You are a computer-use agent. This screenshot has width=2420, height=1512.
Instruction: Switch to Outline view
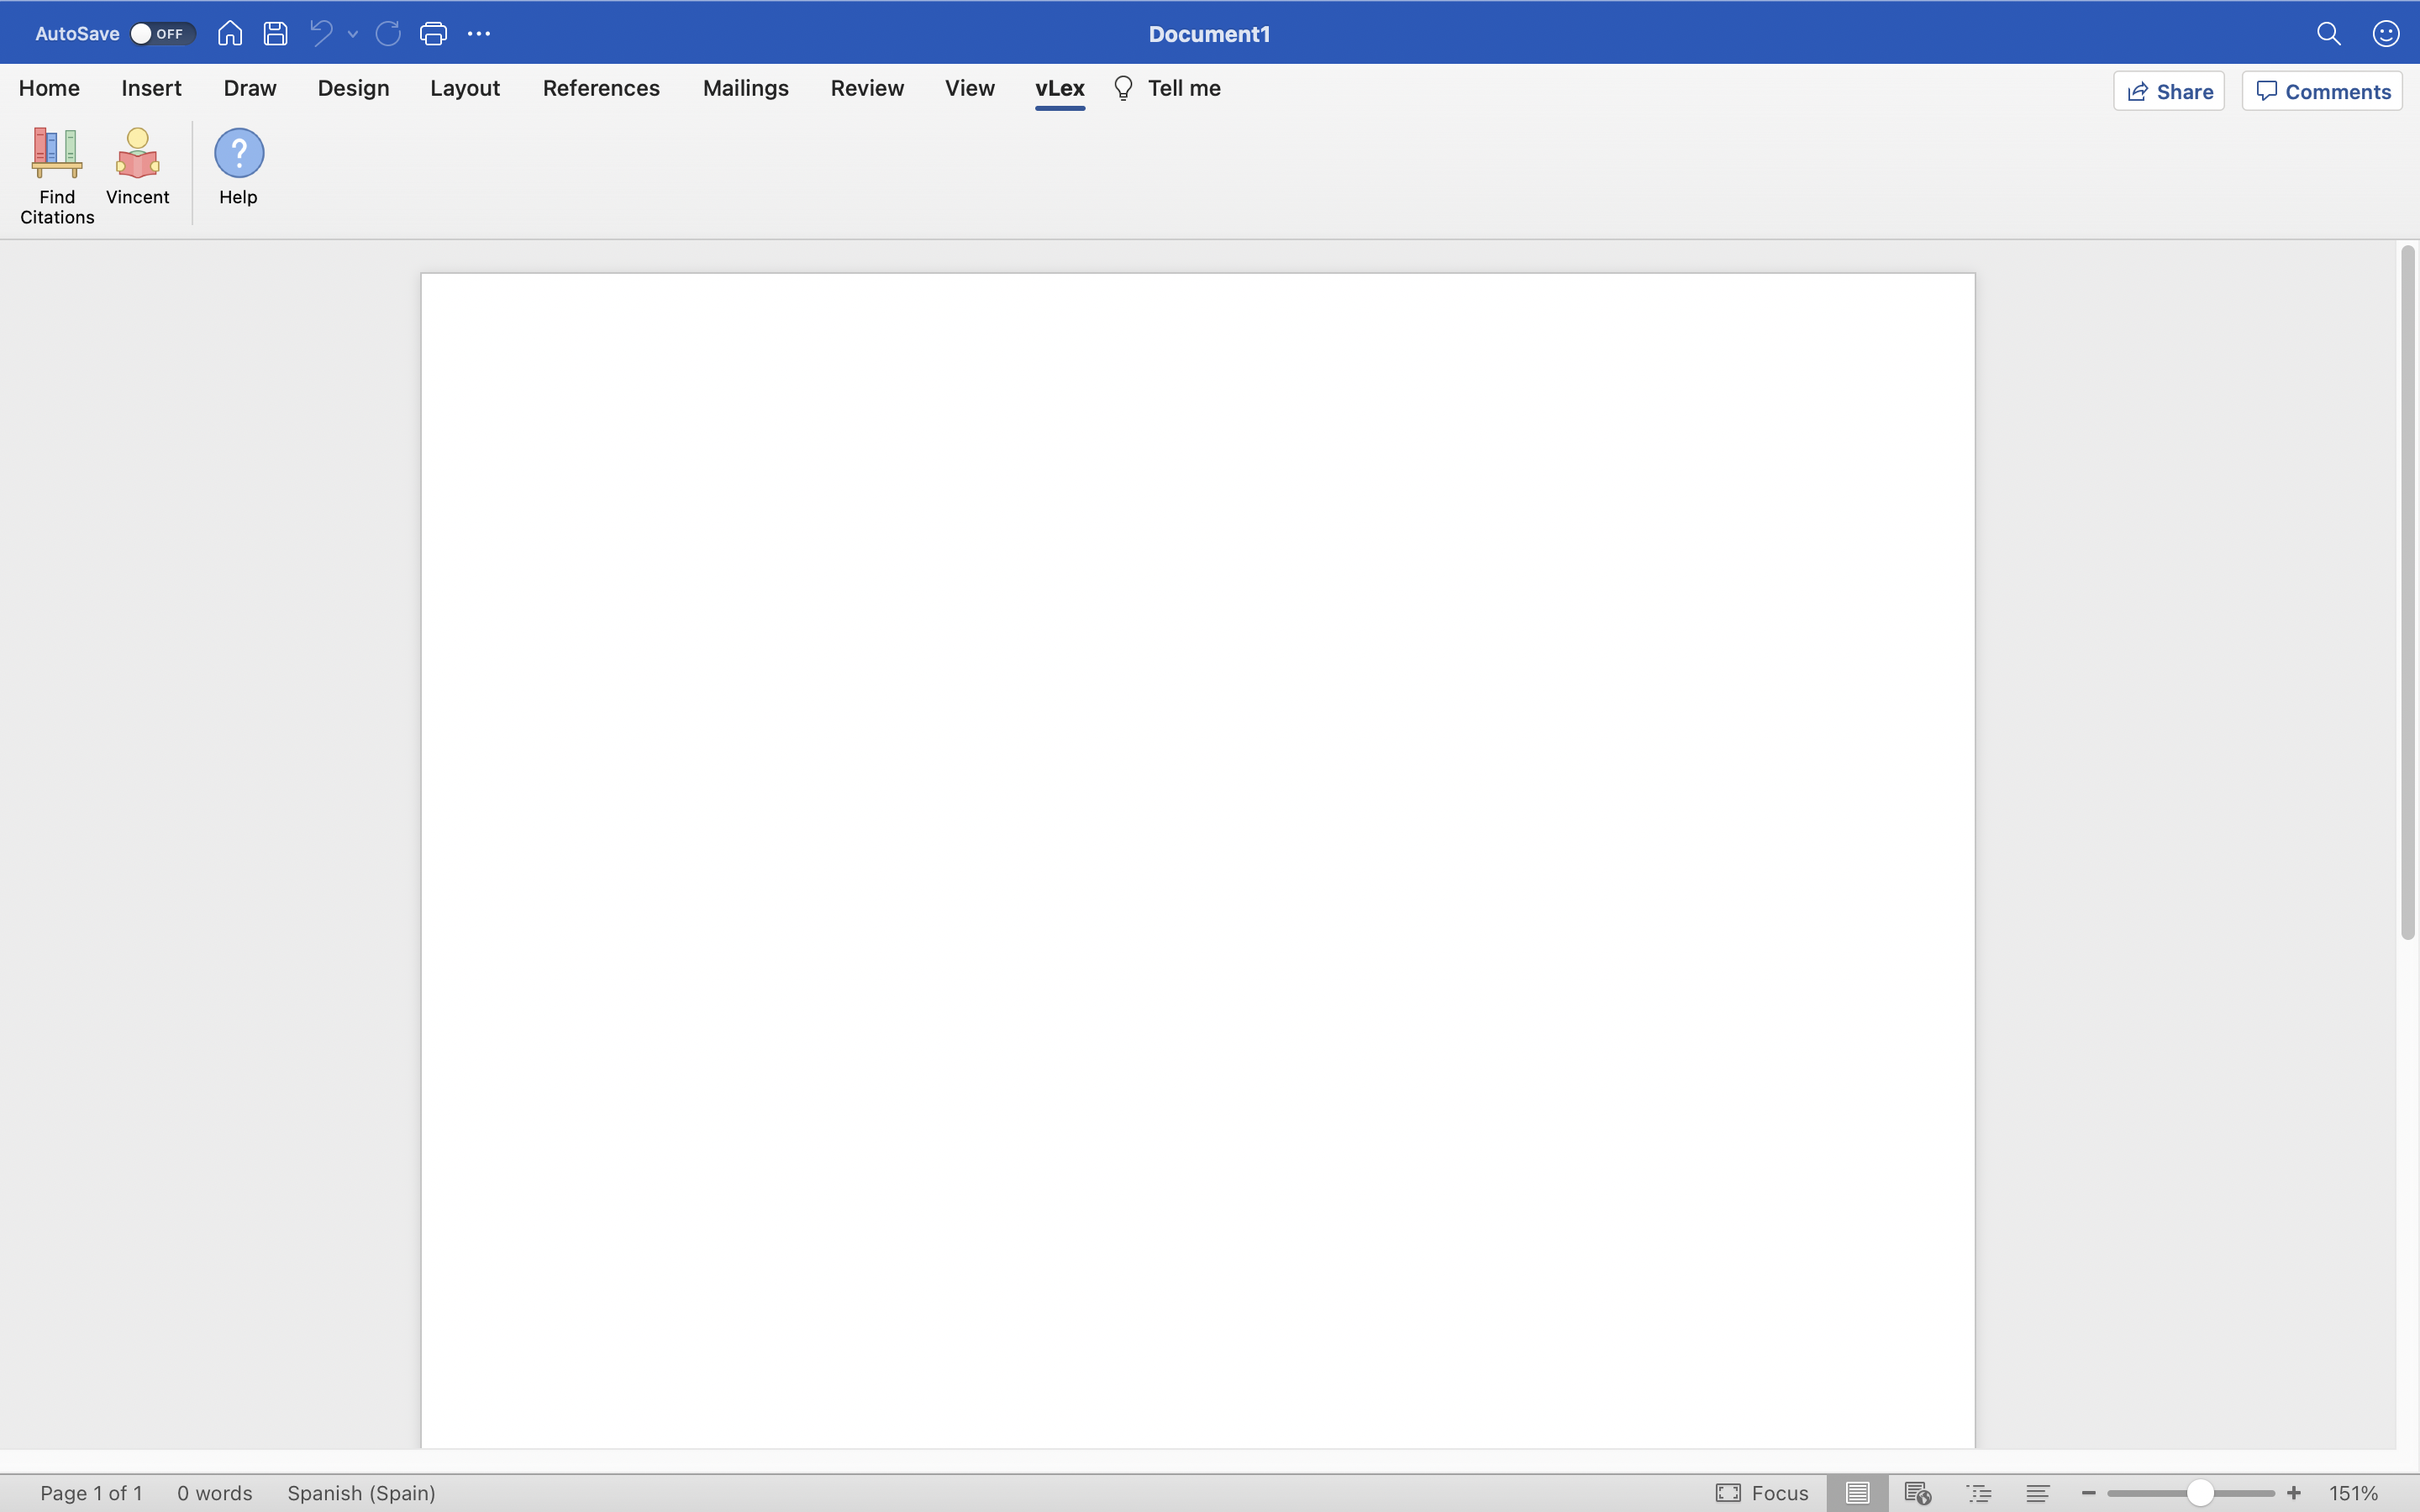coord(1979,1493)
